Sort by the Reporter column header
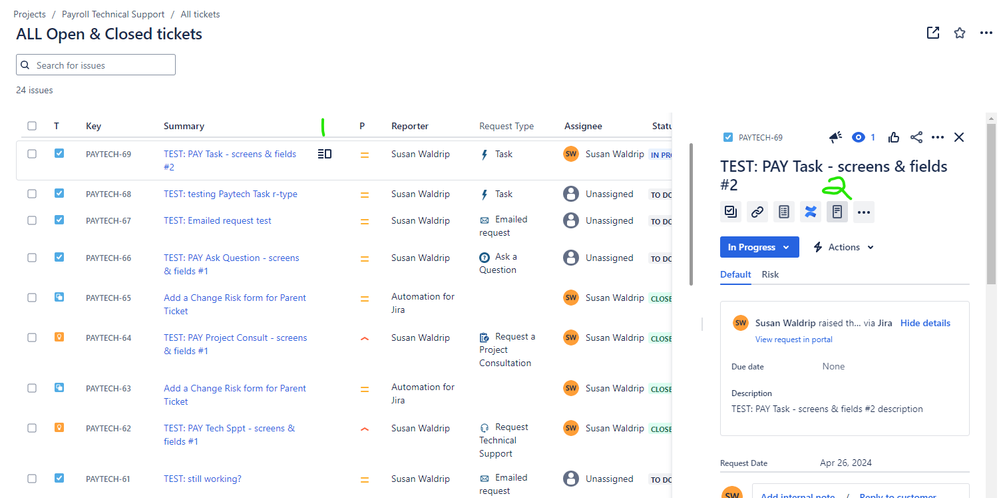 [410, 126]
